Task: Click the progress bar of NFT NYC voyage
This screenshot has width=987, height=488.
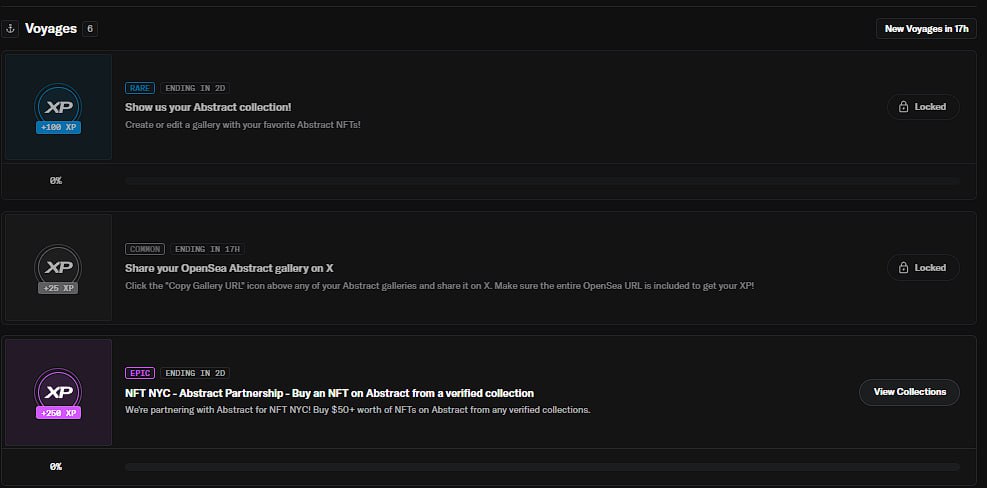Action: point(542,467)
